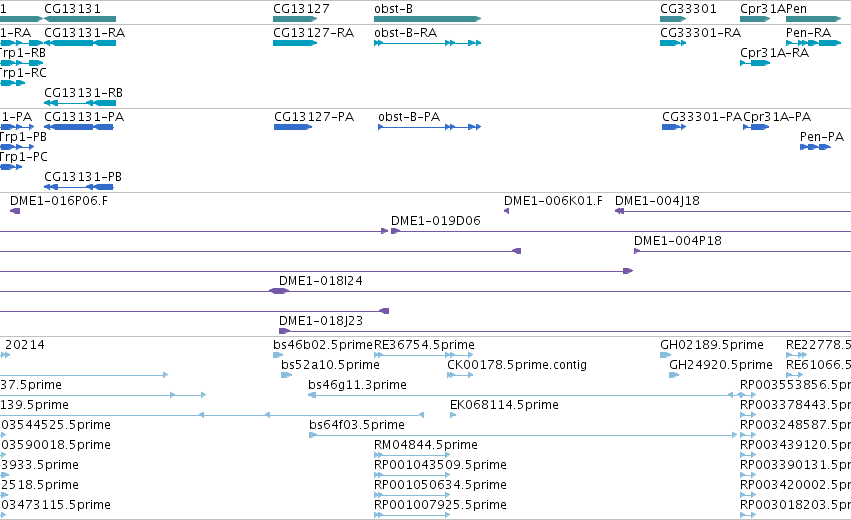Screen dimensions: 851x520
Task: Select the Cpr31A-RA transcript glyph
Action: pyautogui.click(x=755, y=63)
